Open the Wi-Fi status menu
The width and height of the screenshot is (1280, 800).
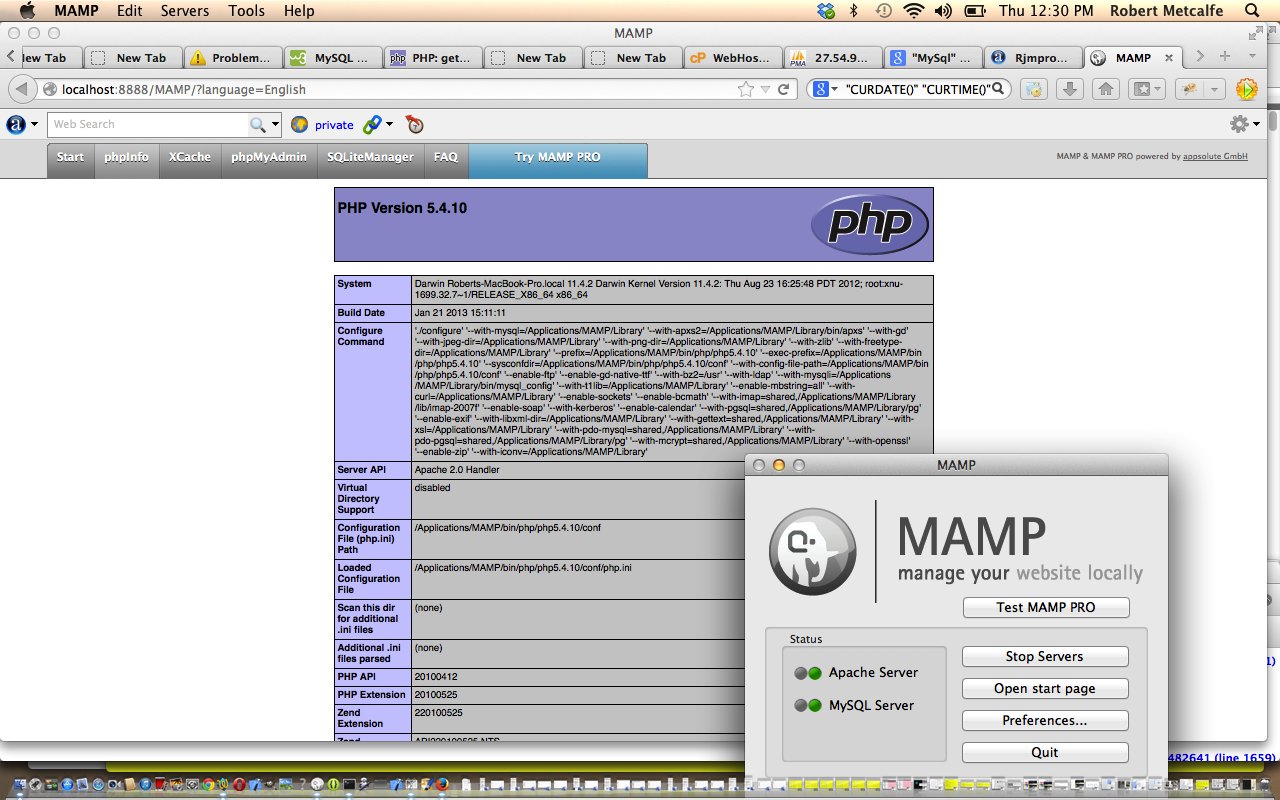click(912, 11)
